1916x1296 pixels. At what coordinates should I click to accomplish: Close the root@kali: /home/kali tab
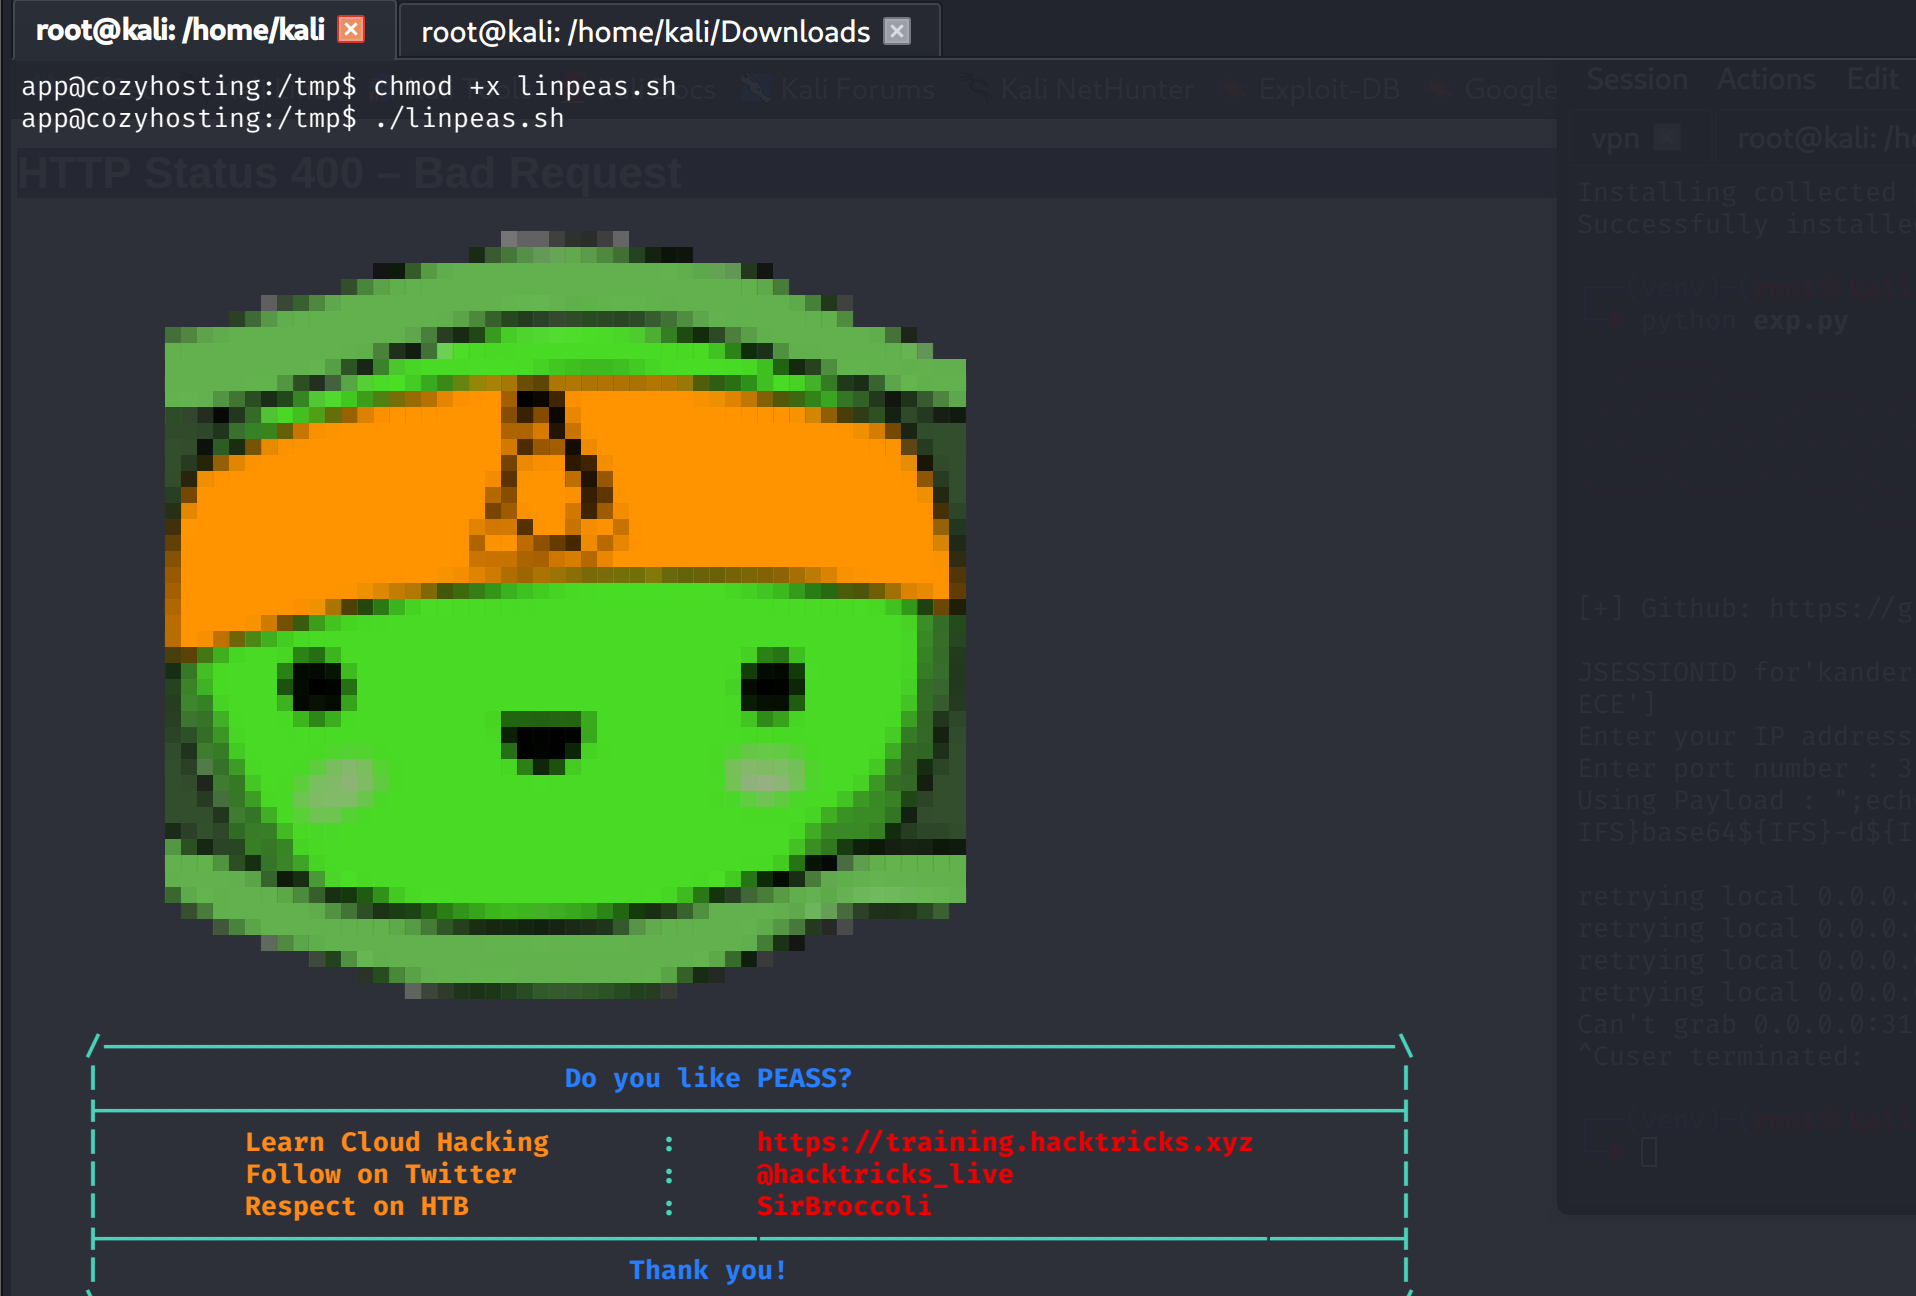pos(351,29)
